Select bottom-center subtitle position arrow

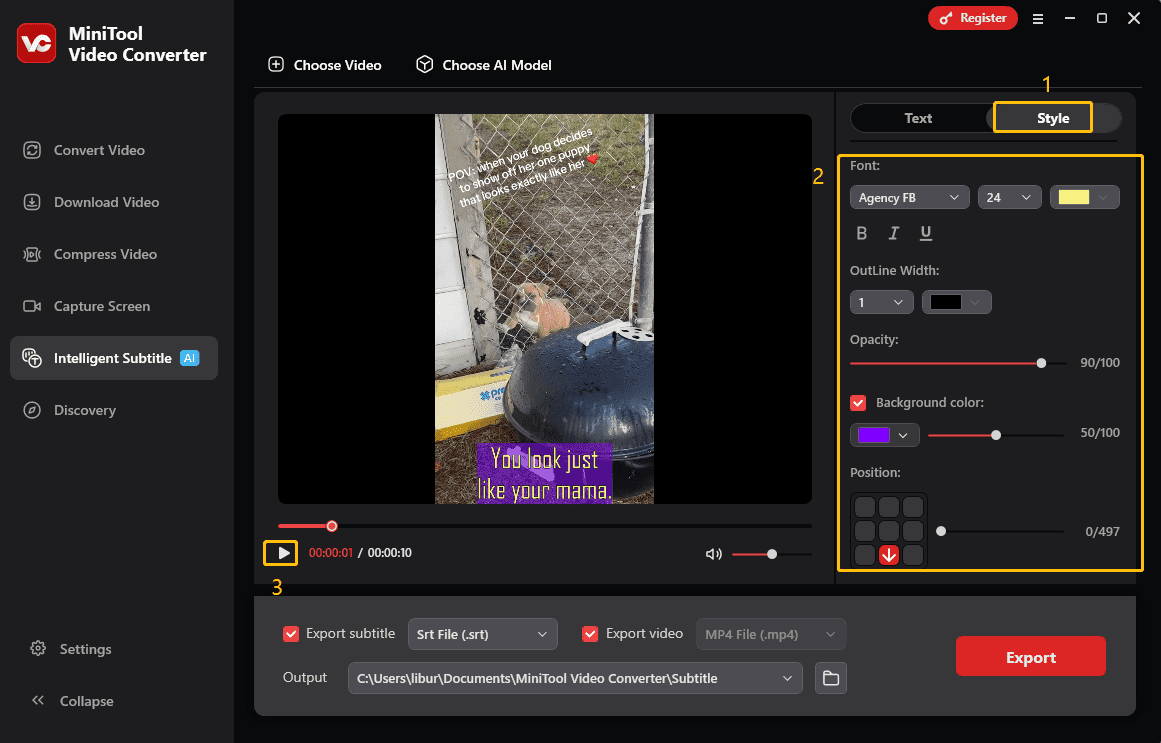tap(888, 556)
